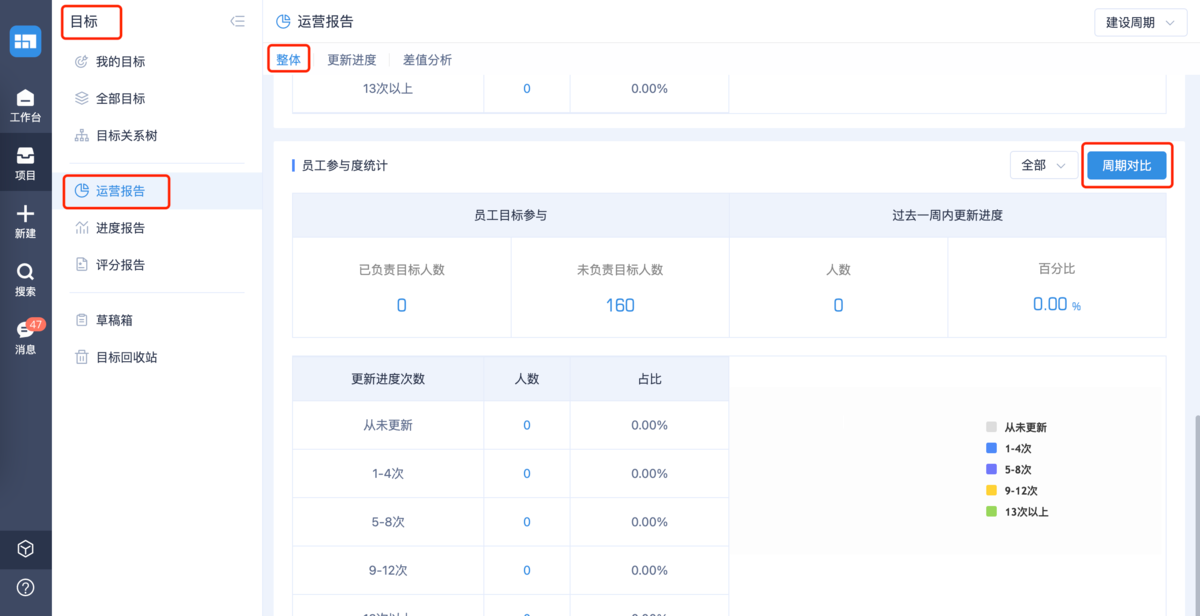The image size is (1200, 616).
Task: Open the help question mark icon
Action: point(26,587)
